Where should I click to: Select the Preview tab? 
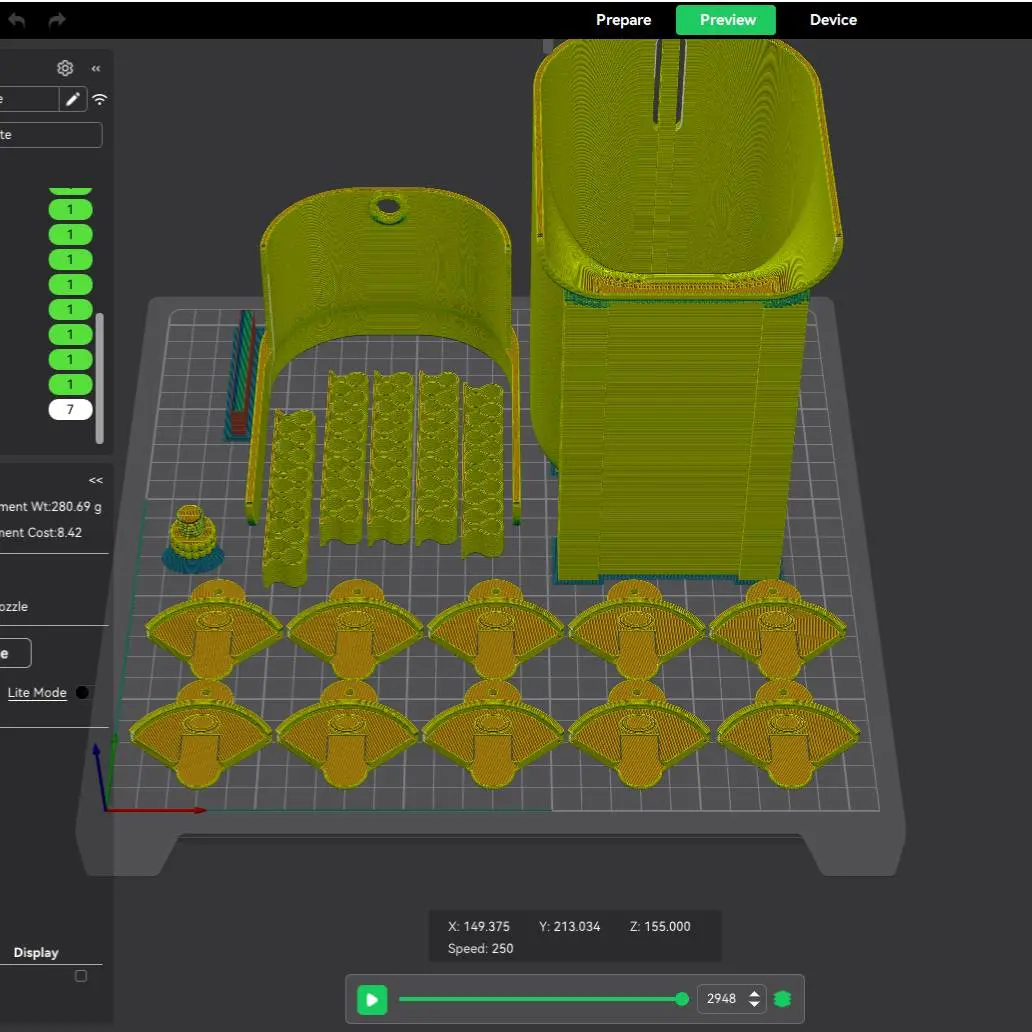pos(727,20)
